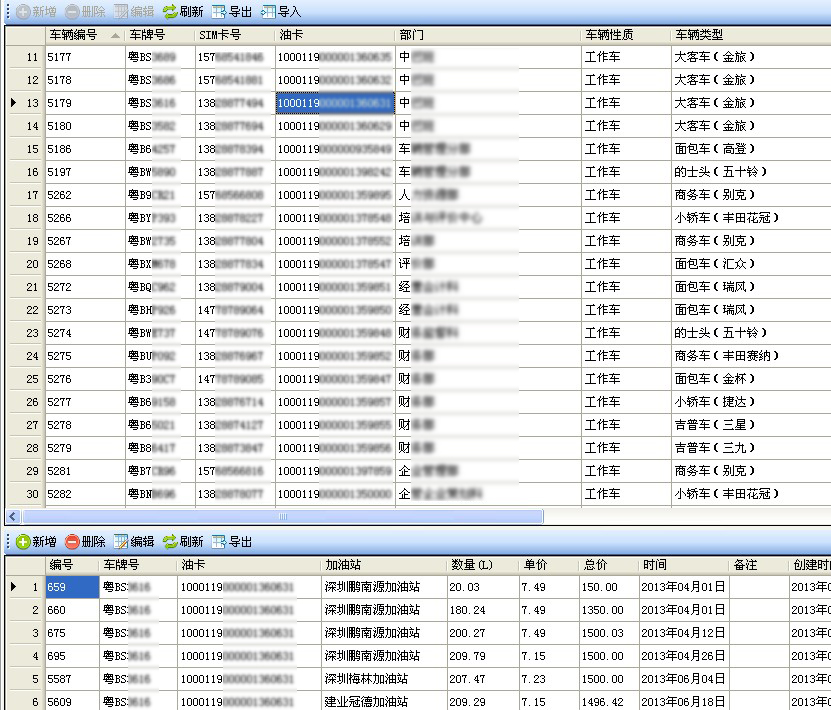831x710 pixels.
Task: Select the fuel record dated 2013年04月26日
Action: [682, 656]
